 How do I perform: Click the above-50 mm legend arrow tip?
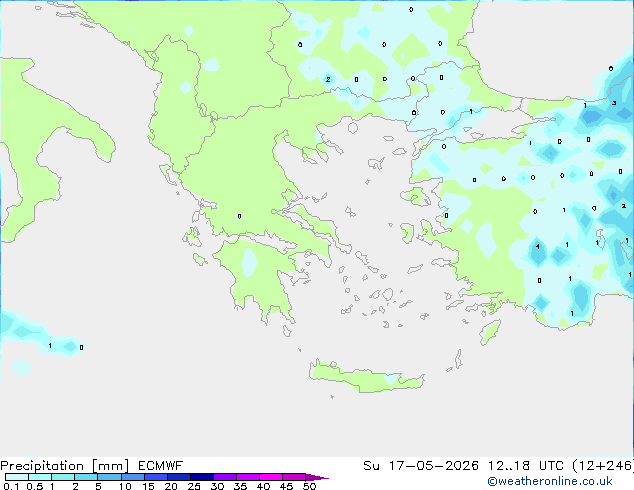[317, 477]
